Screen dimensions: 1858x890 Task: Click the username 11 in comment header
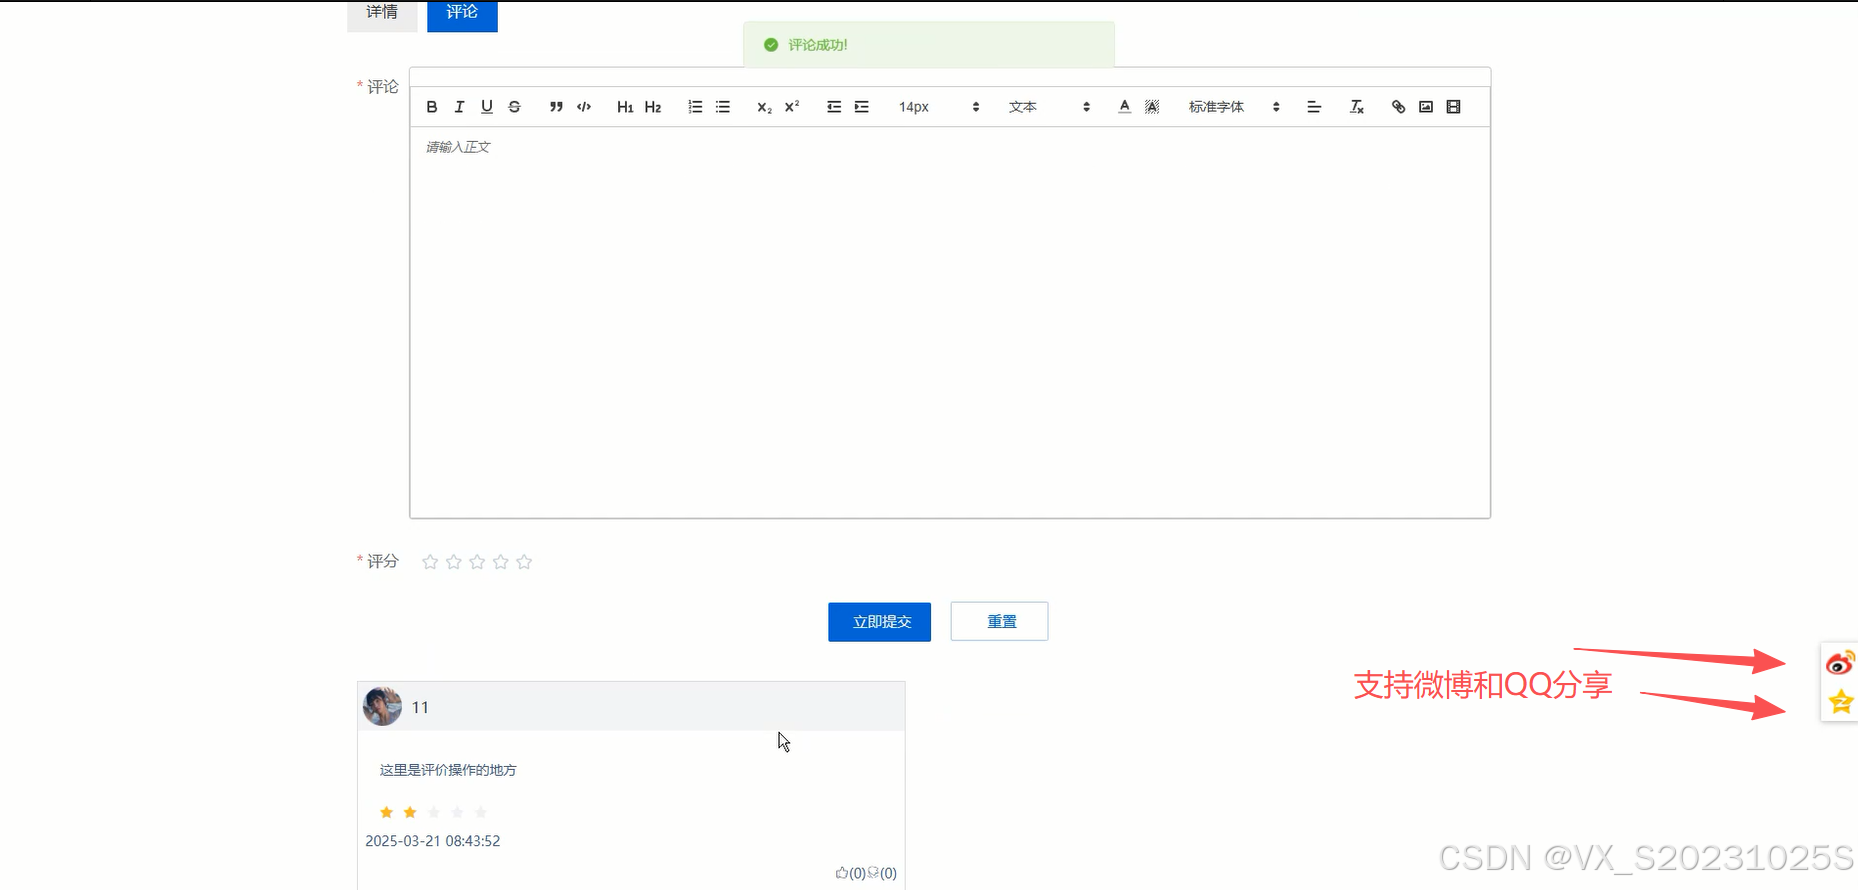click(420, 707)
